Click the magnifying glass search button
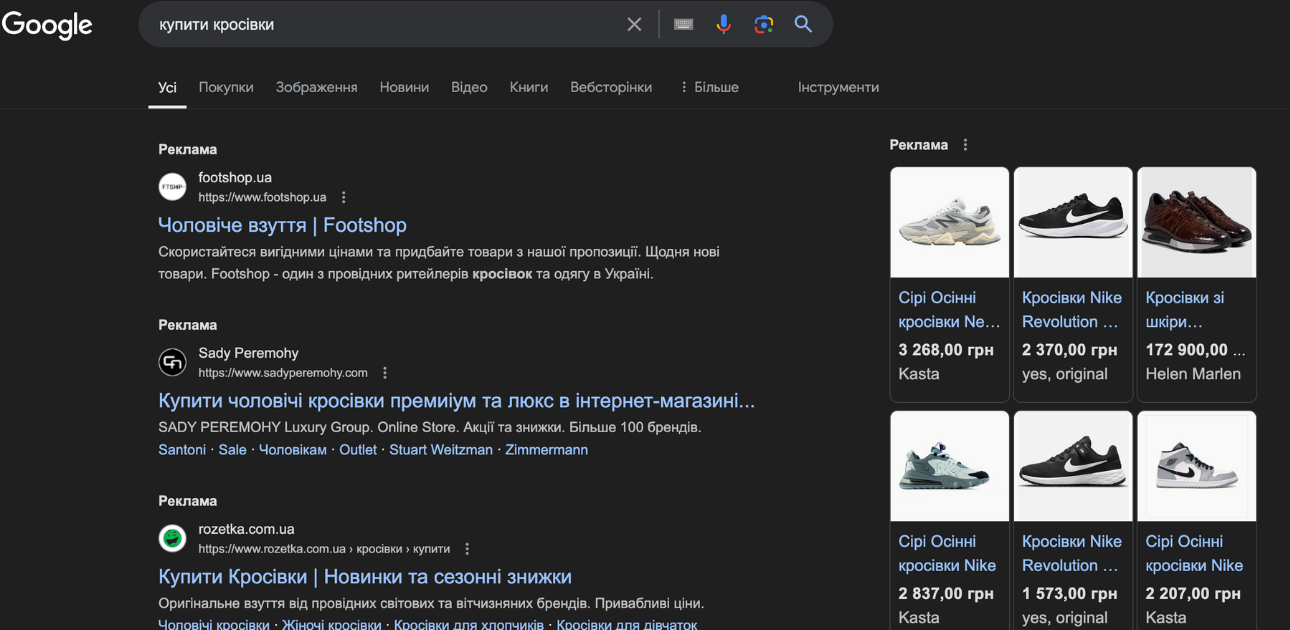This screenshot has width=1290, height=630. [803, 24]
